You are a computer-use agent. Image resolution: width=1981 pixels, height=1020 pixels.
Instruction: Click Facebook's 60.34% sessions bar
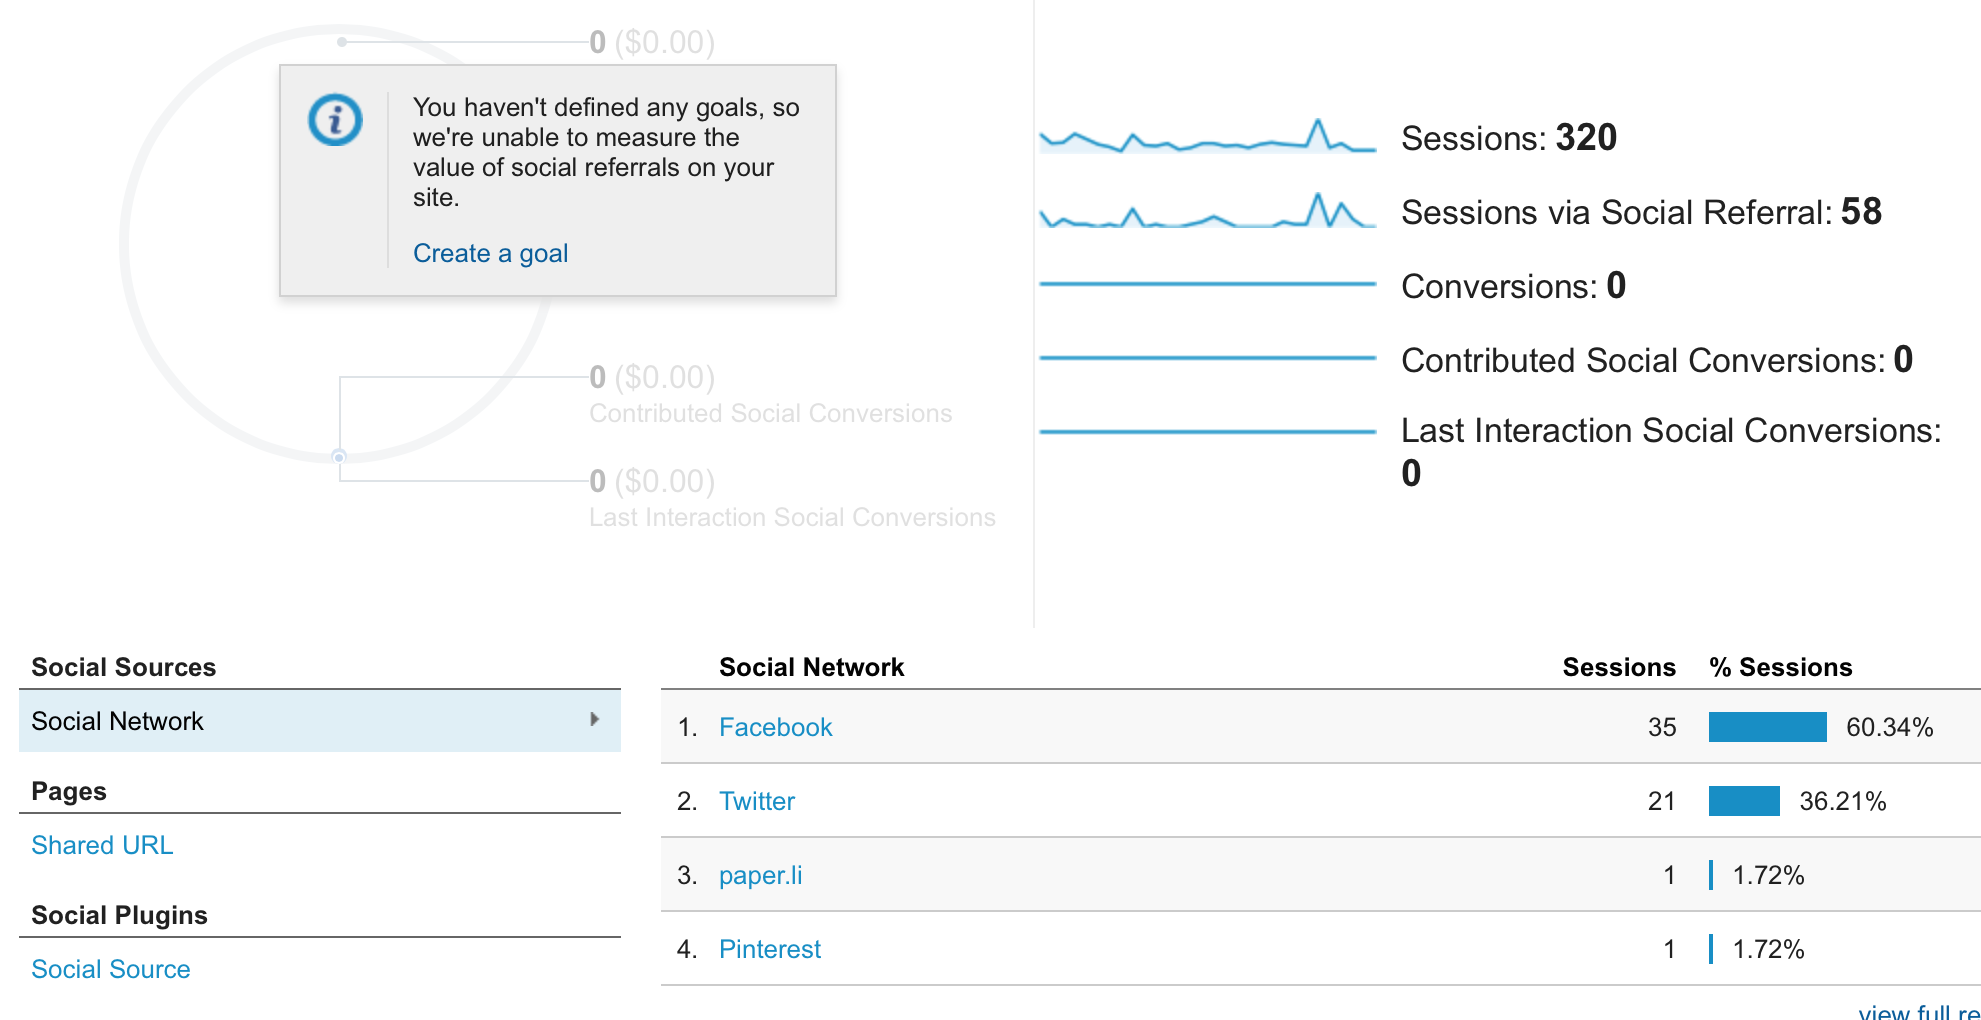(1768, 727)
